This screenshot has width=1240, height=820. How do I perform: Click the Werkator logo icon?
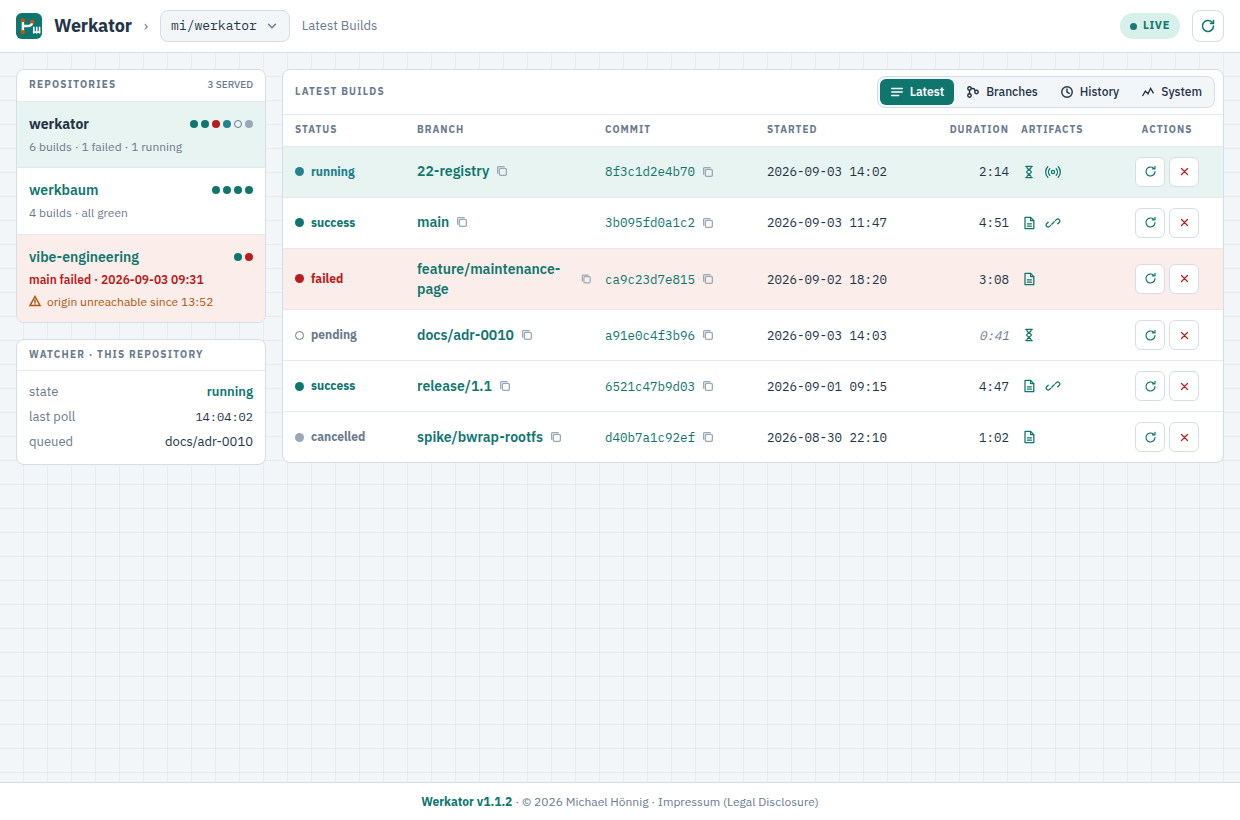29,26
